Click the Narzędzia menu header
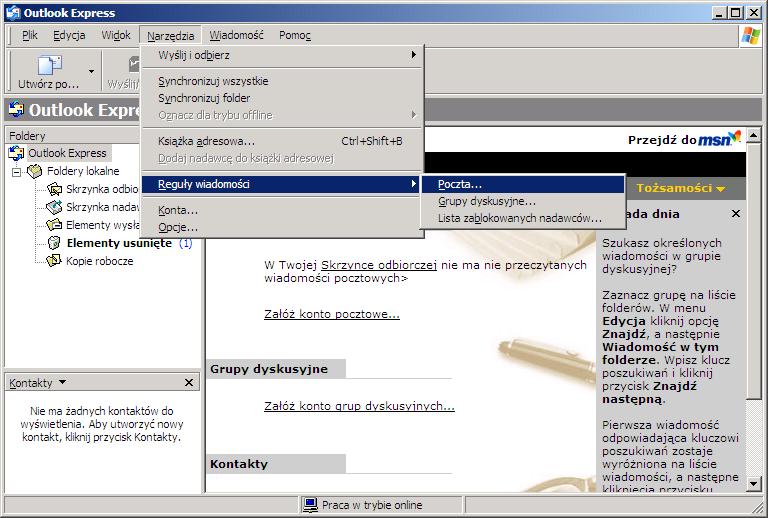 click(x=170, y=35)
